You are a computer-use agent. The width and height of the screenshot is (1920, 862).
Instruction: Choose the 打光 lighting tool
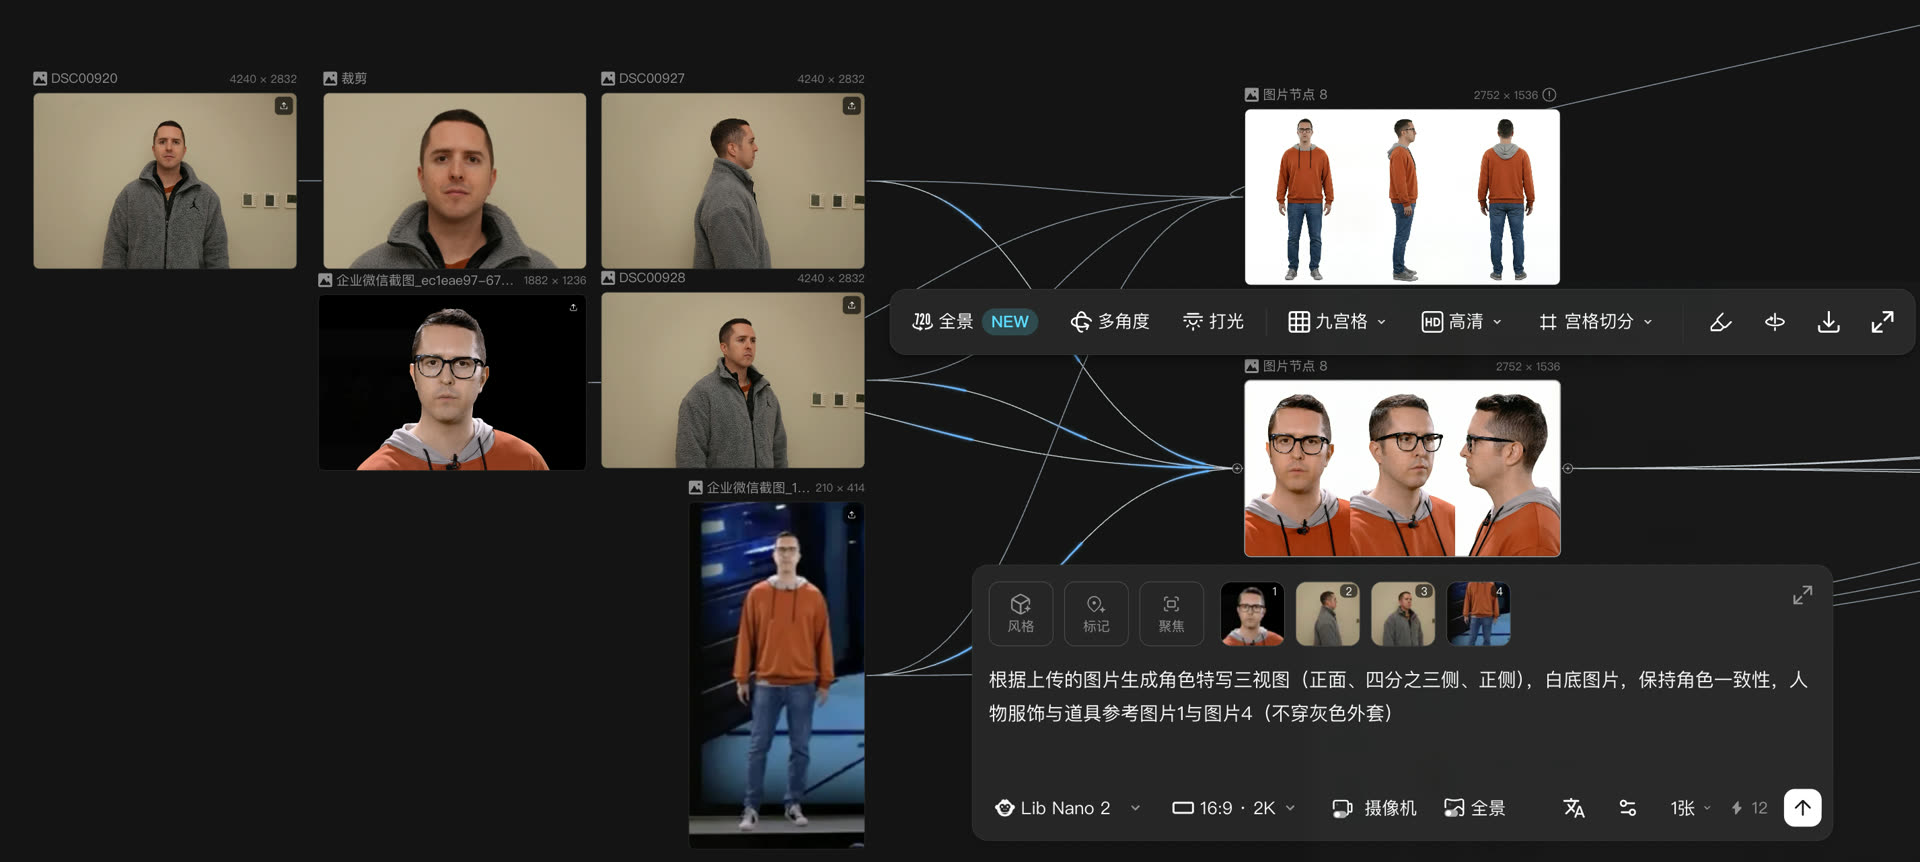click(1213, 321)
